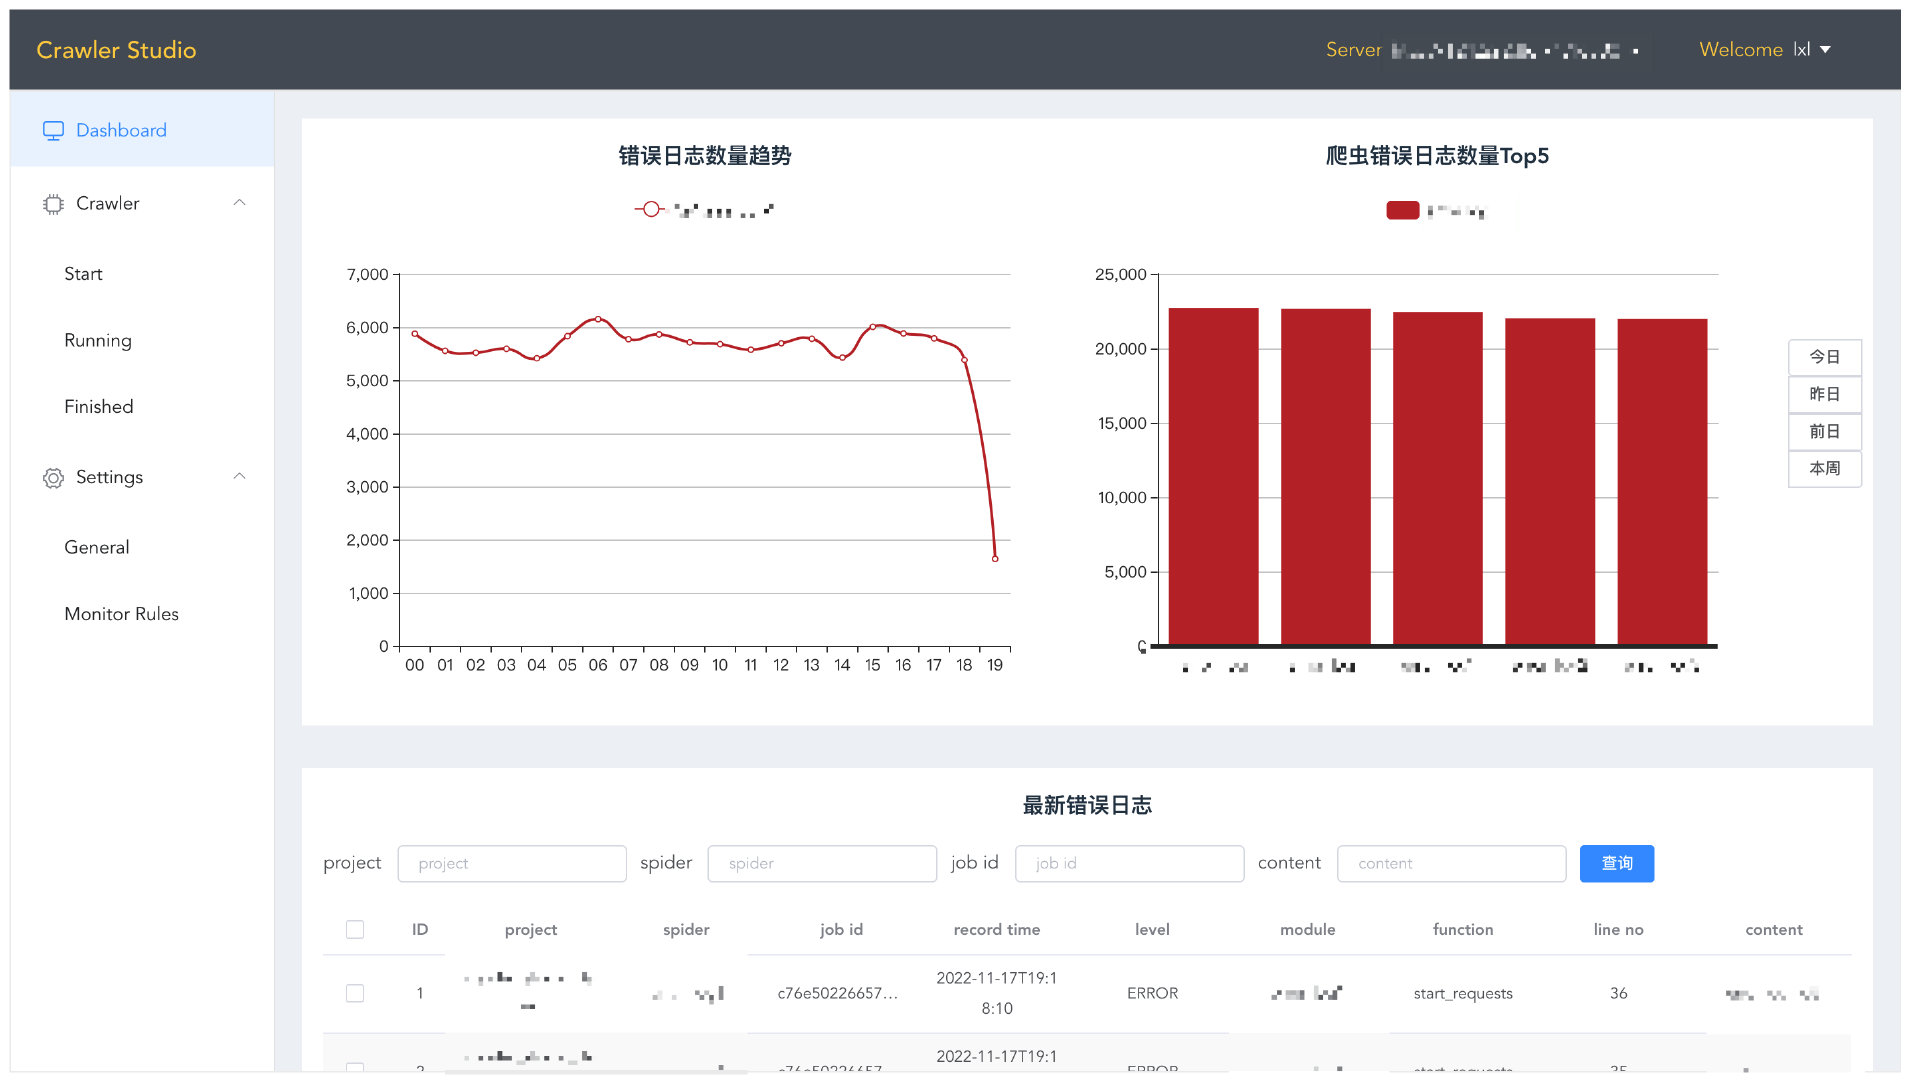
Task: Toggle the red bar chart legend swatch
Action: 1403,210
